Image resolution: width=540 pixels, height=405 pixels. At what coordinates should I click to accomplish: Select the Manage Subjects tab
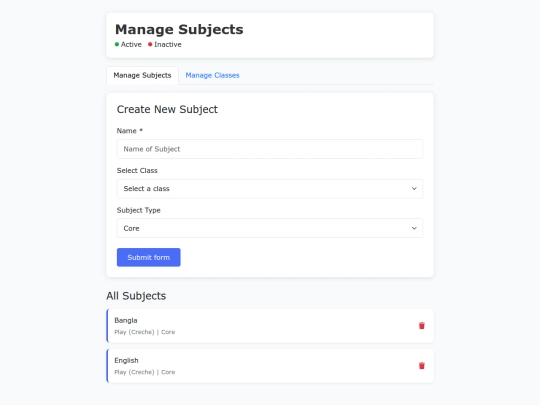142,75
